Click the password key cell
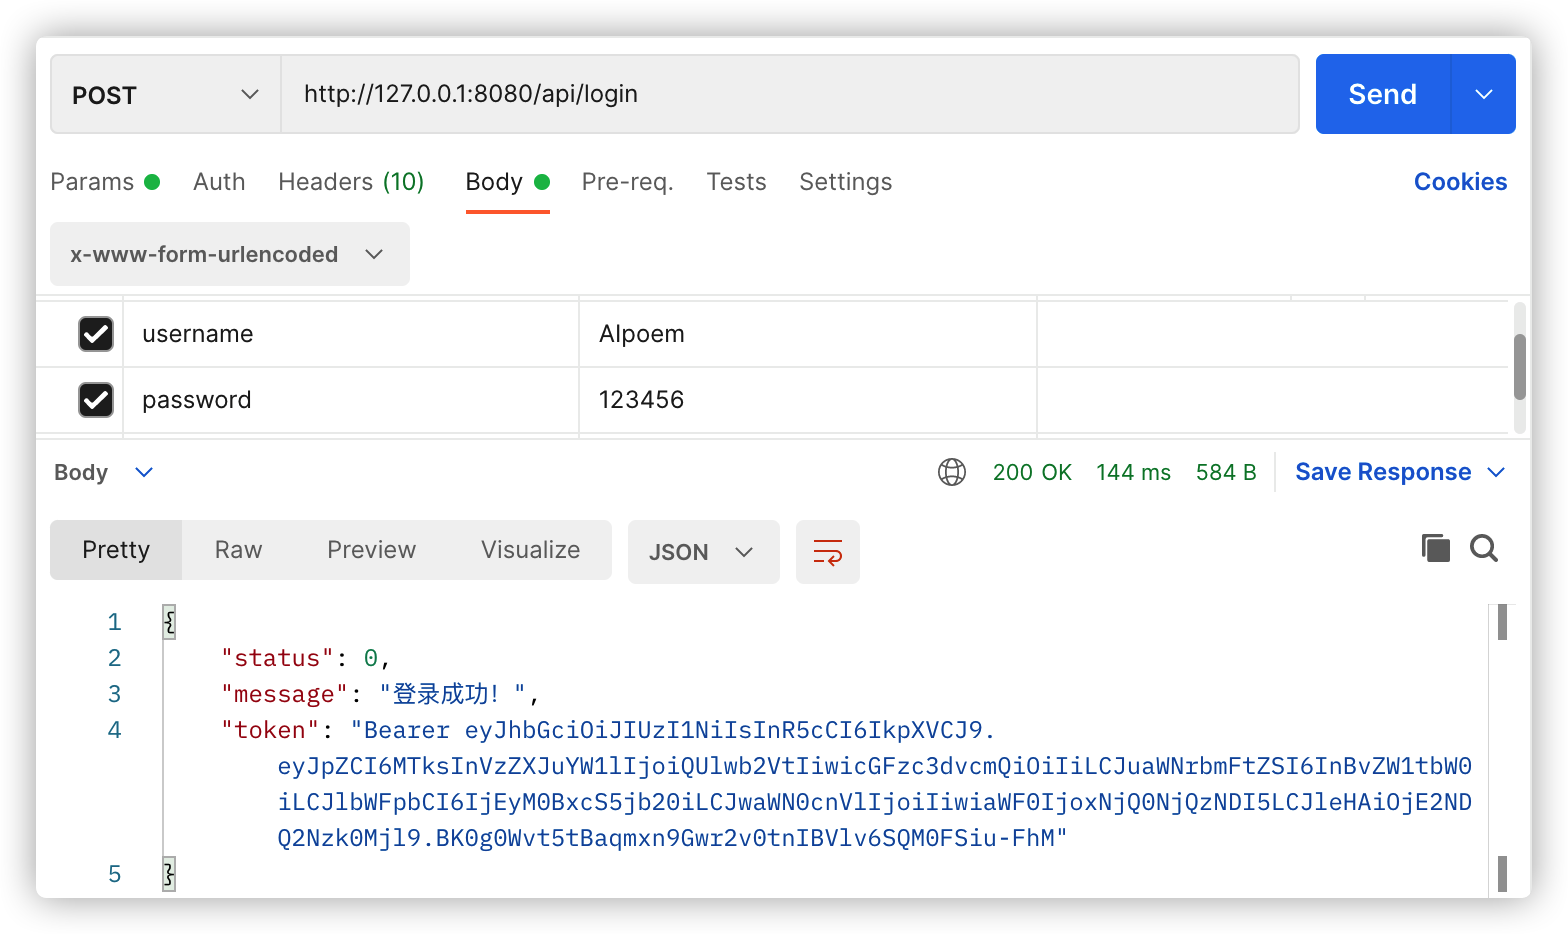 tap(351, 400)
